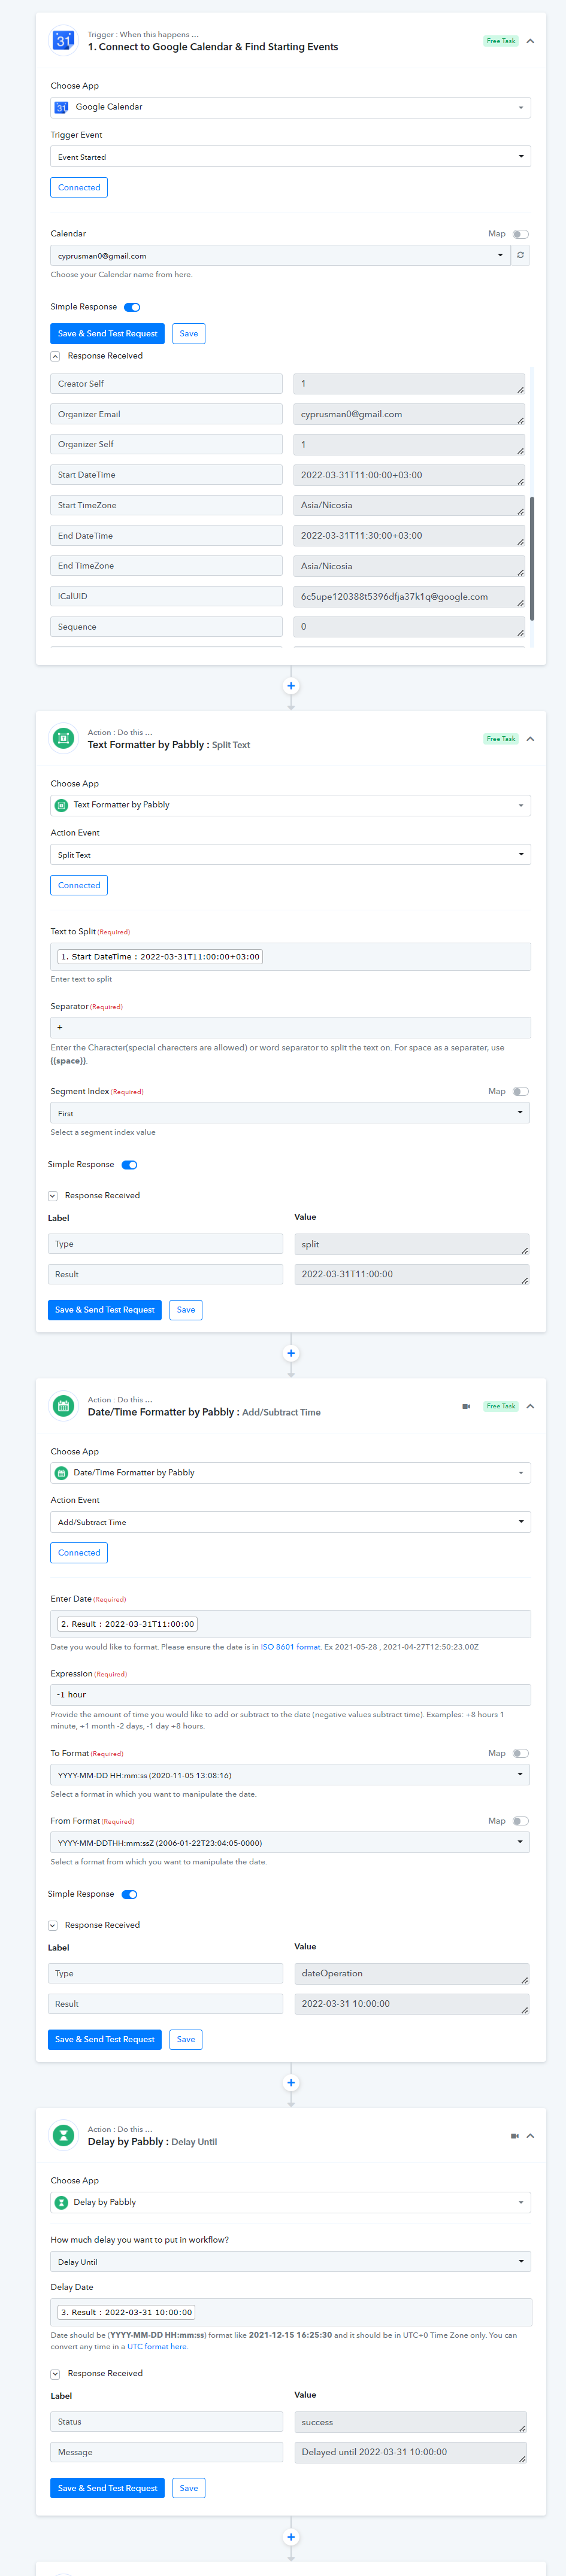
Task: Collapse the Delay Until step
Action: [530, 2136]
